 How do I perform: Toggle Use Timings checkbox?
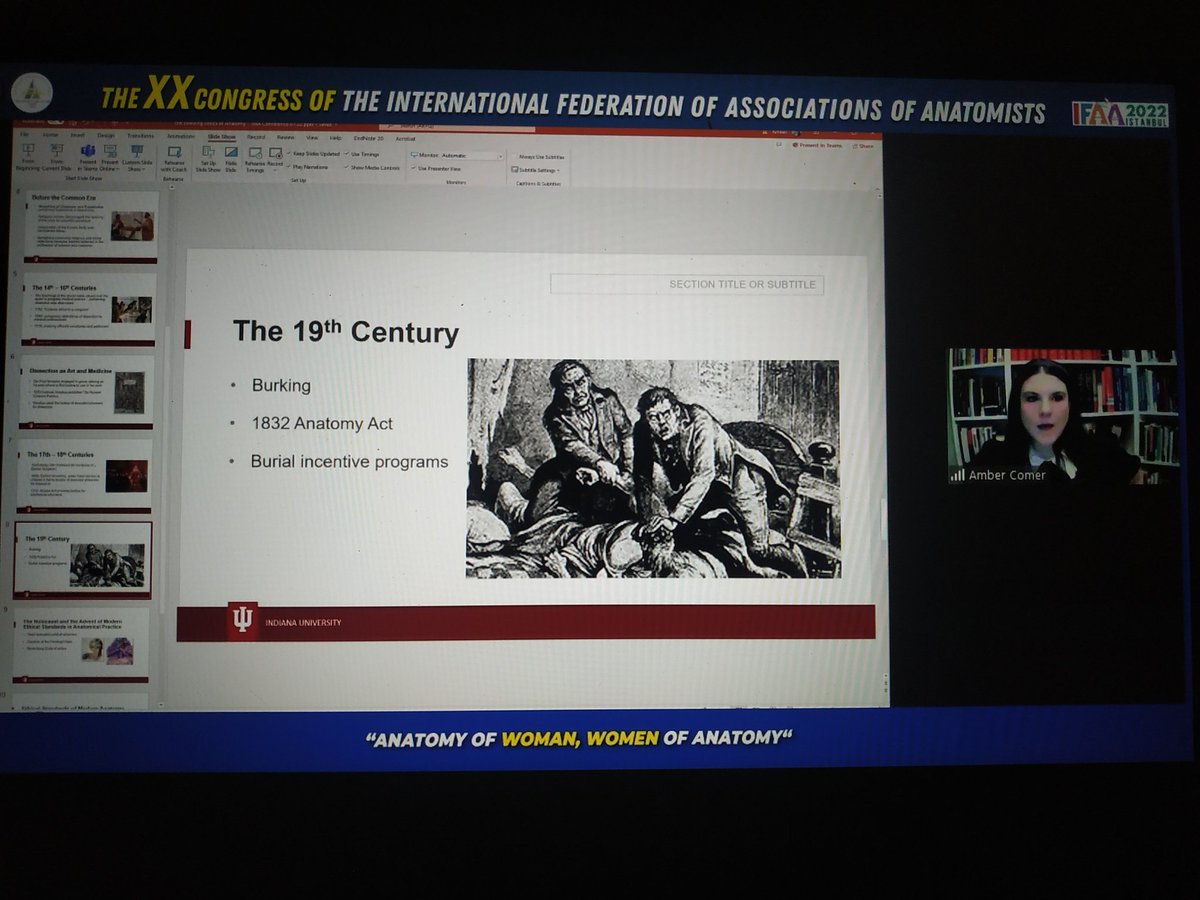click(x=361, y=154)
